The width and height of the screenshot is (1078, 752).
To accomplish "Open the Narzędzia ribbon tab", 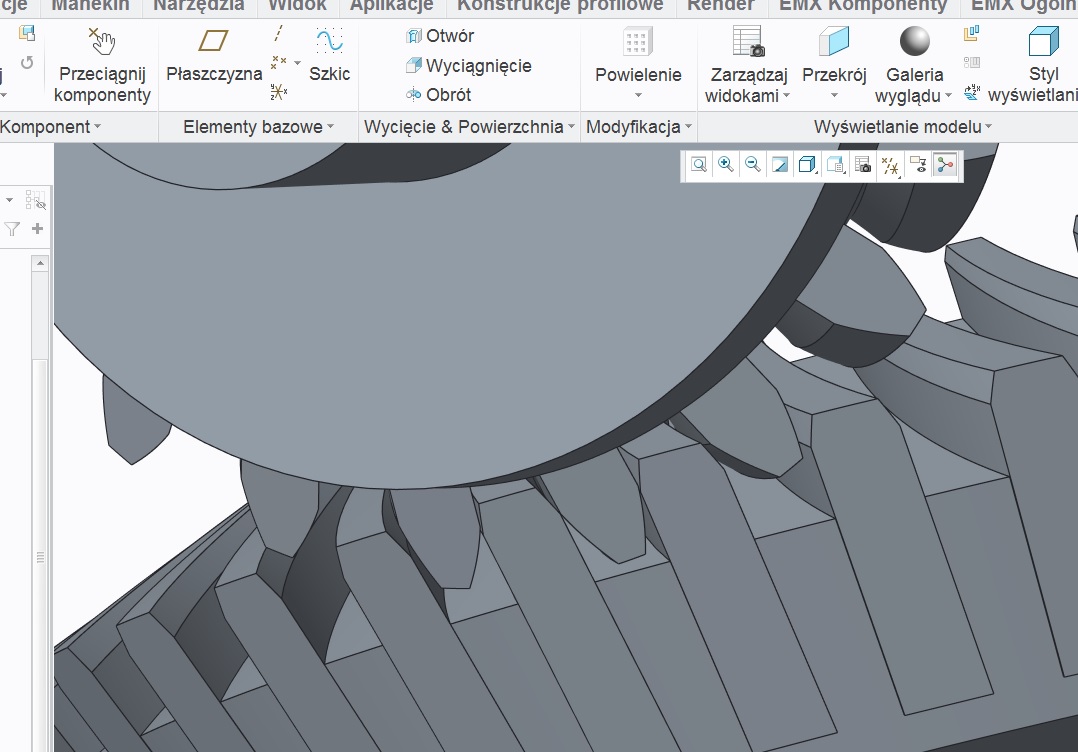I will pos(198,6).
